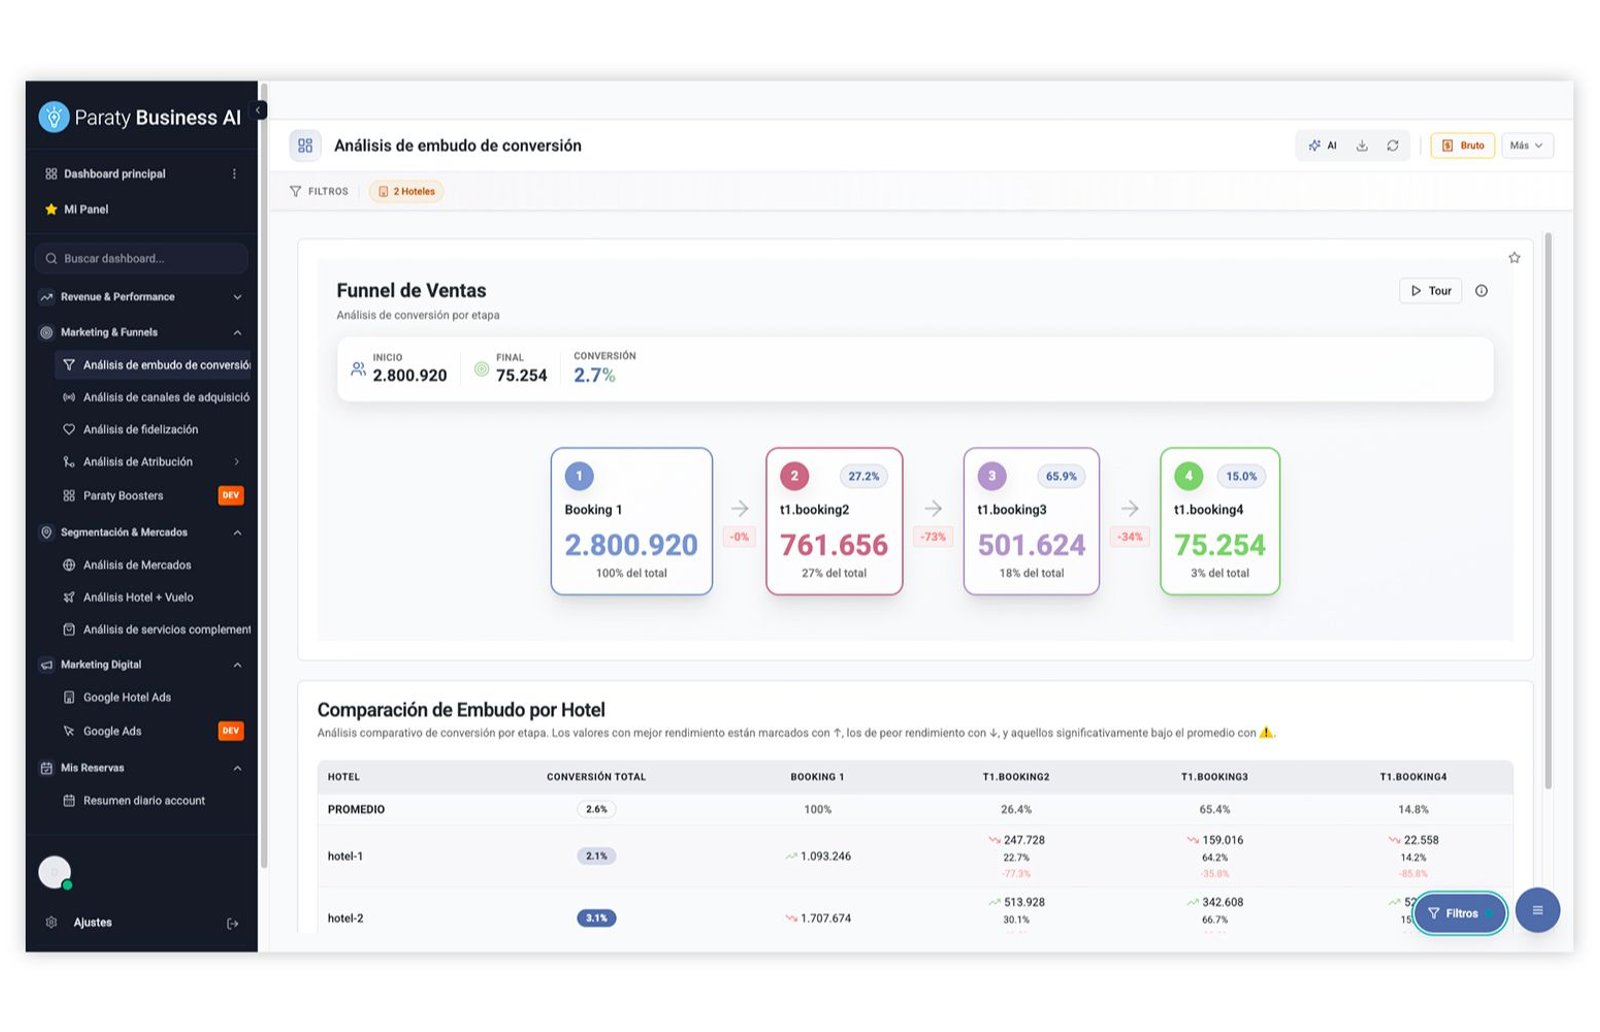Select the t1.booking2 funnel step card
1600x1032 pixels.
[x=834, y=521]
